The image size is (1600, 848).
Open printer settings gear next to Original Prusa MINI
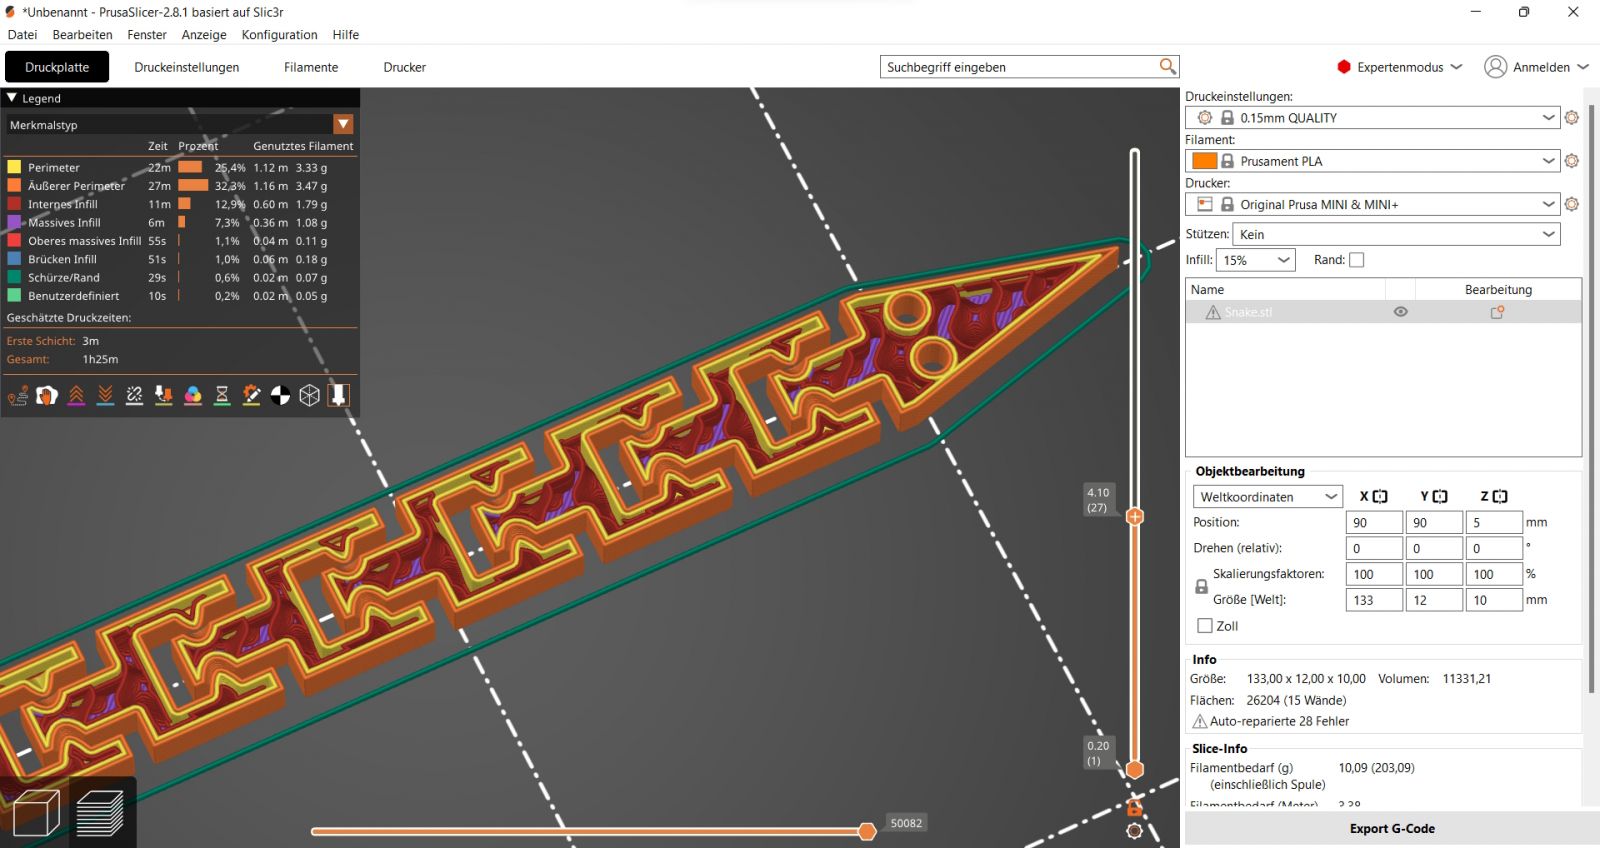click(1572, 204)
